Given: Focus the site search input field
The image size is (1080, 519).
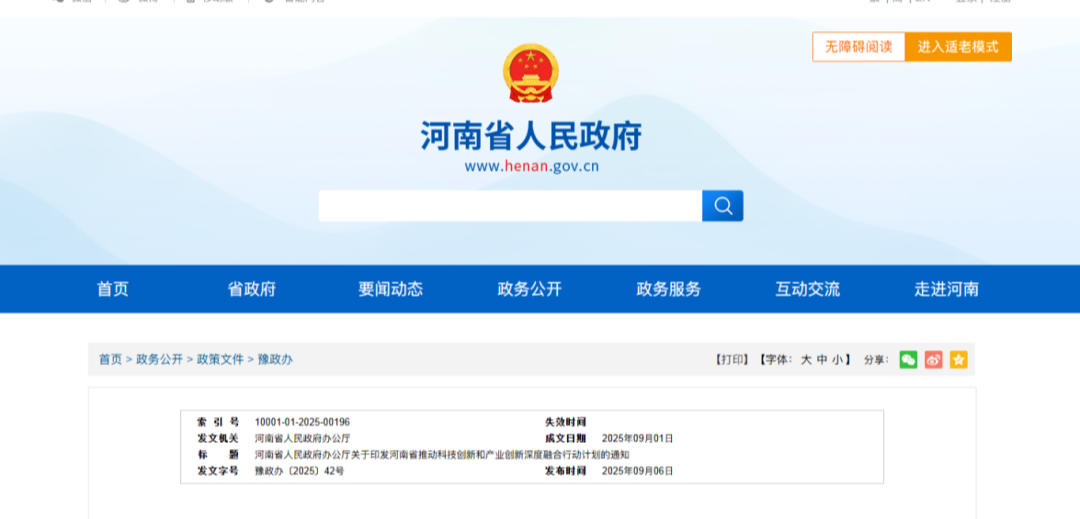Looking at the screenshot, I should [x=510, y=206].
